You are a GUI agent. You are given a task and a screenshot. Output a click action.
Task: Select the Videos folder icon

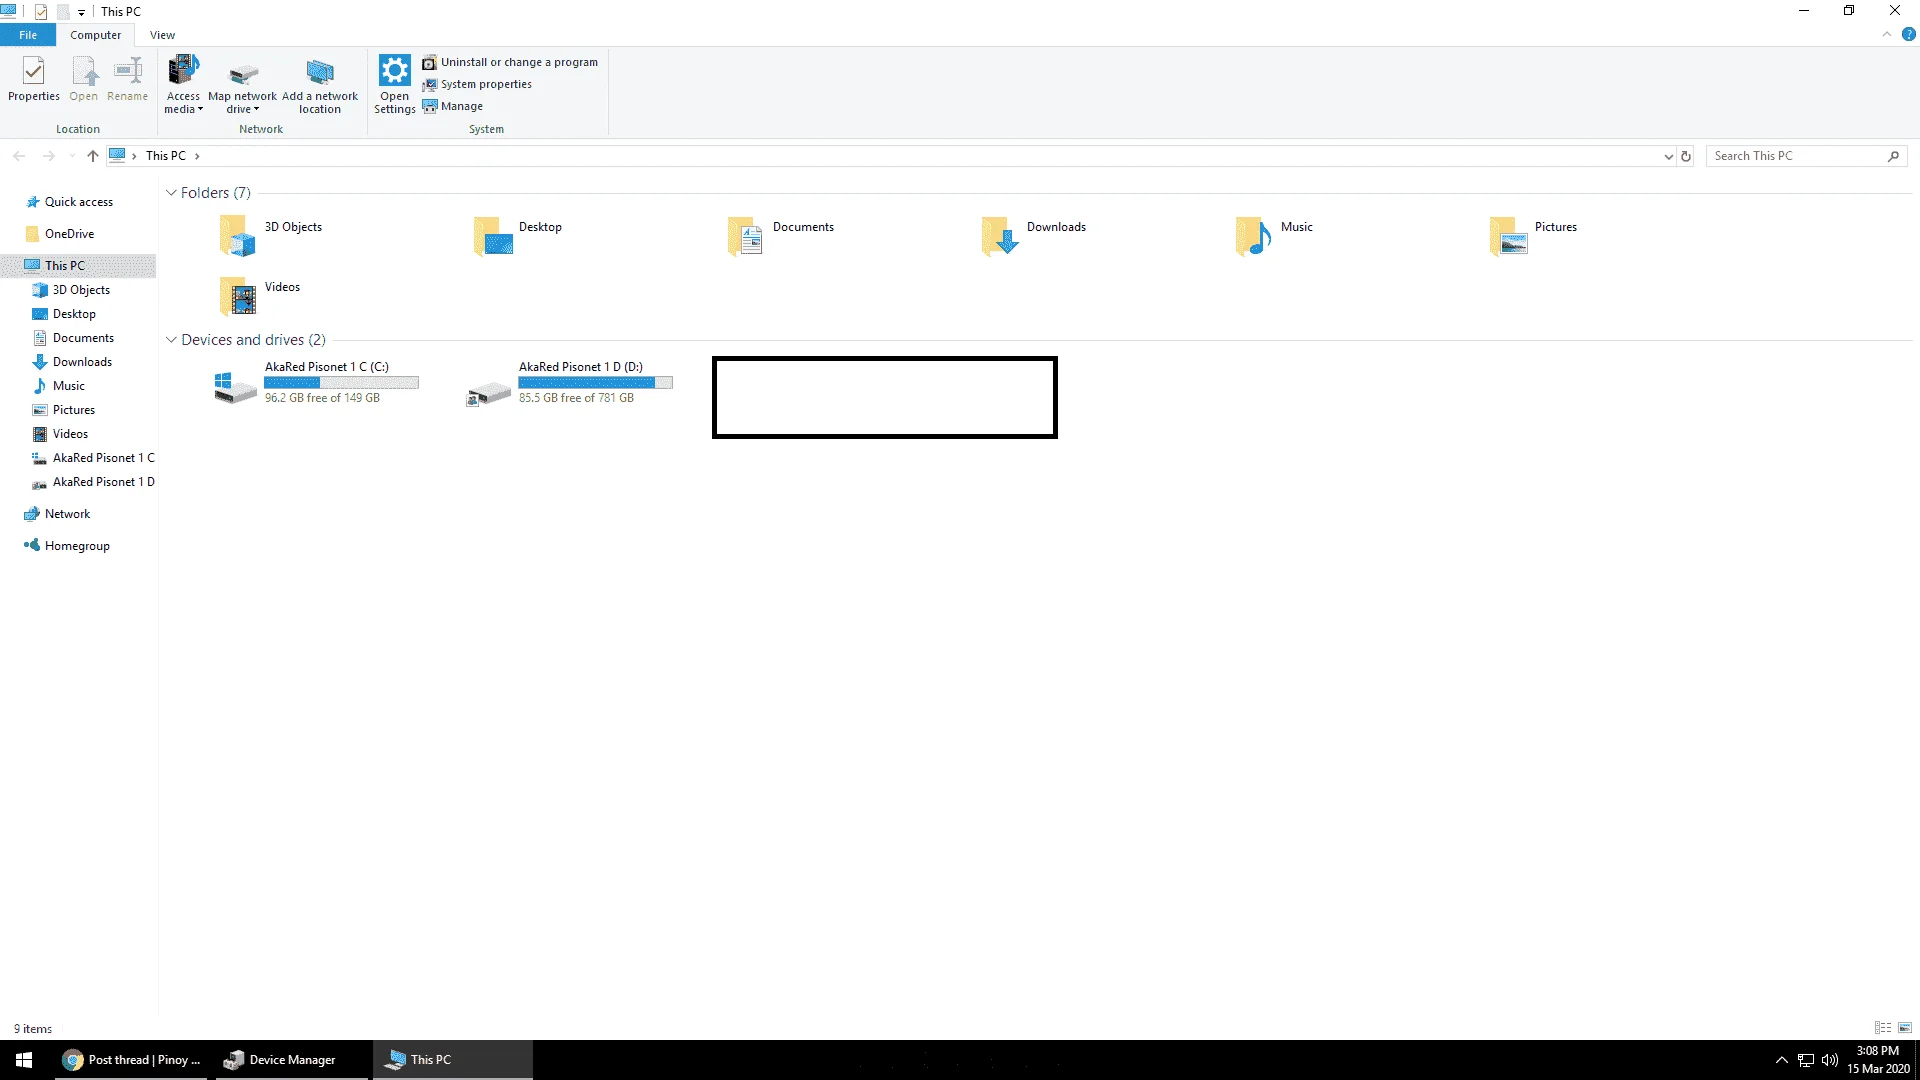point(237,296)
